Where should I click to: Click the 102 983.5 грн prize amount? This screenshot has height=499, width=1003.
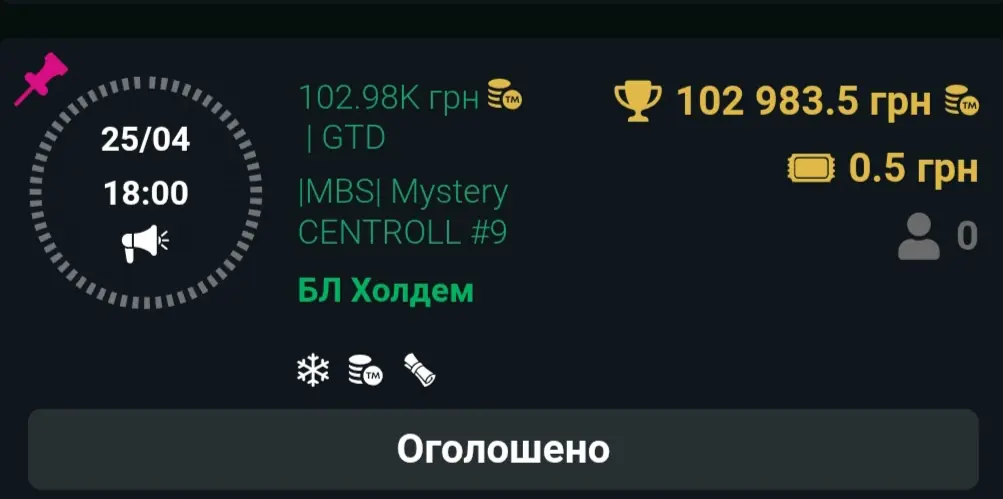pos(803,102)
